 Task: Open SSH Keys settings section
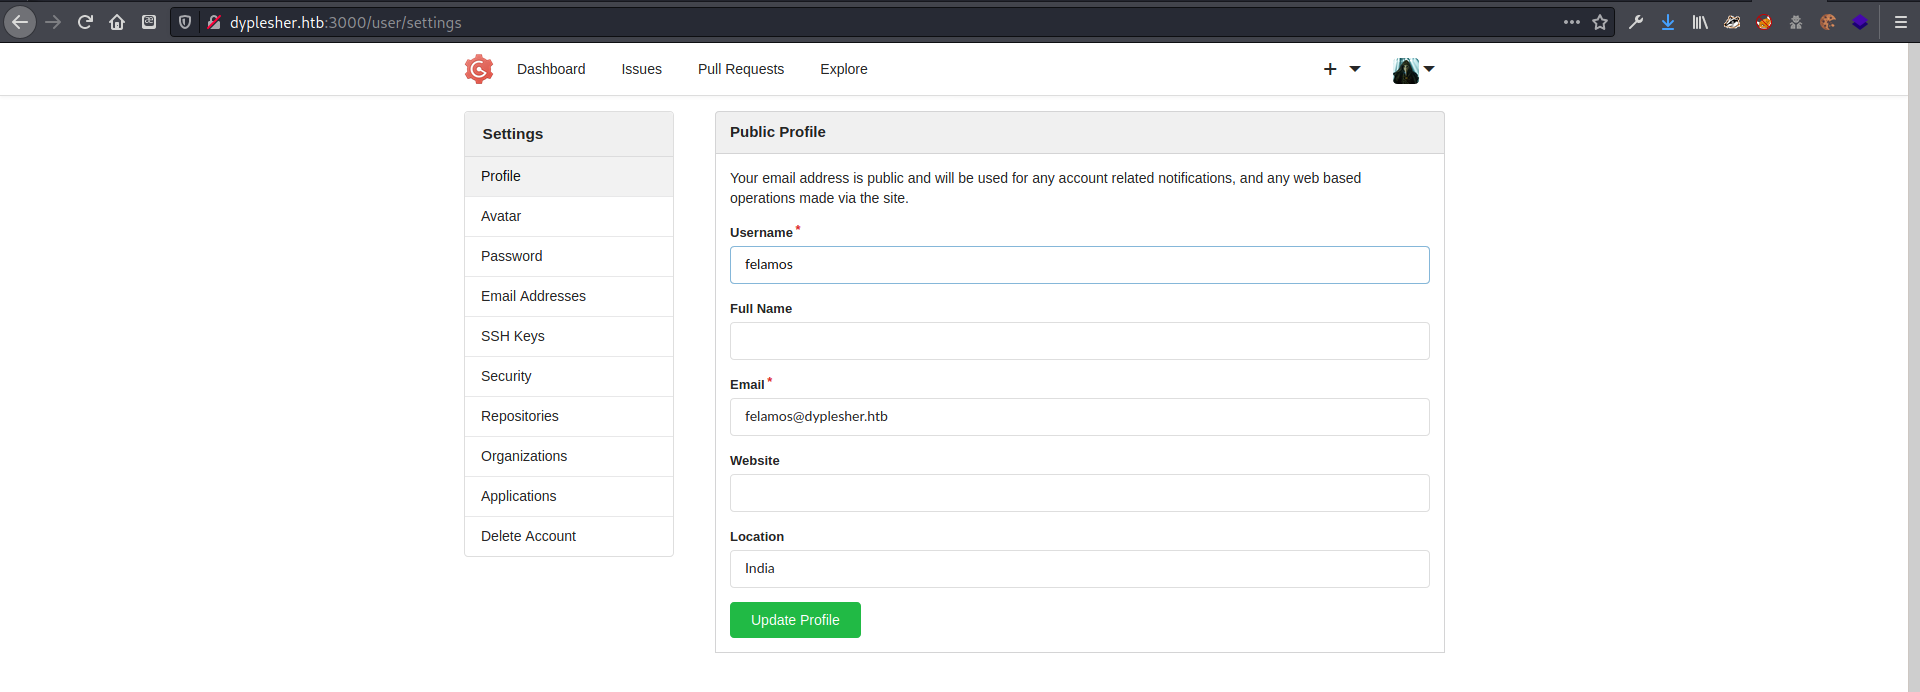pos(513,336)
